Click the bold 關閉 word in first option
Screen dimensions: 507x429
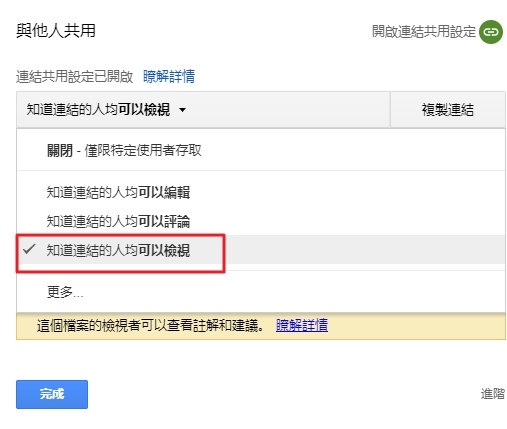[x=60, y=150]
